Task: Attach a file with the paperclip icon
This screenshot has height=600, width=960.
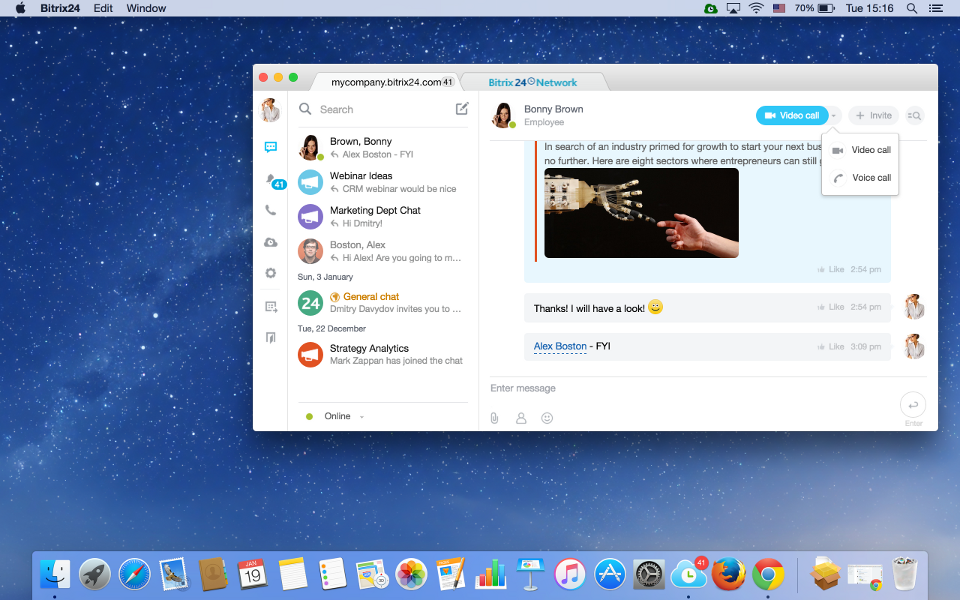Action: click(x=494, y=418)
